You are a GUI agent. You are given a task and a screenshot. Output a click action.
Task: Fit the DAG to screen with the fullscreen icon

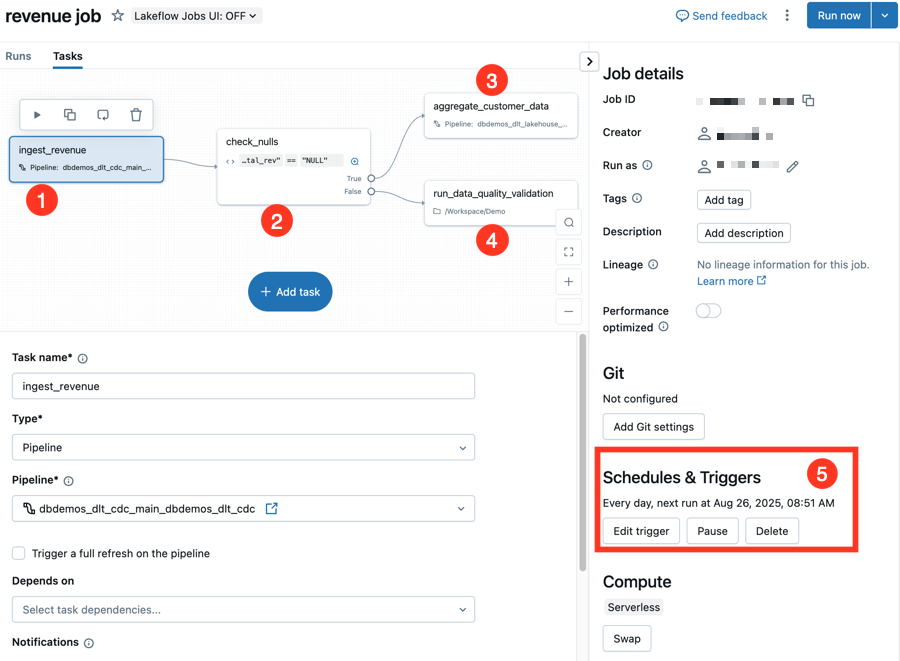(x=569, y=251)
